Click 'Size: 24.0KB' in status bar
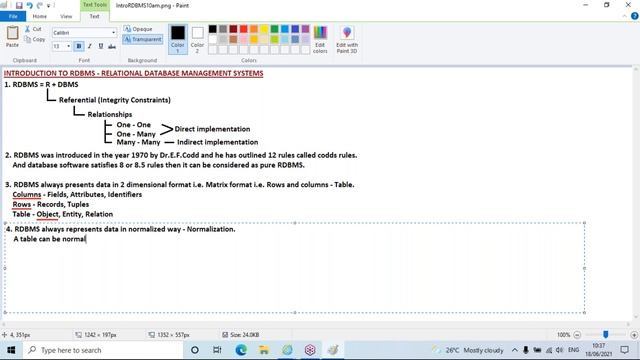Viewport: 640px width, 360px height. tap(240, 335)
